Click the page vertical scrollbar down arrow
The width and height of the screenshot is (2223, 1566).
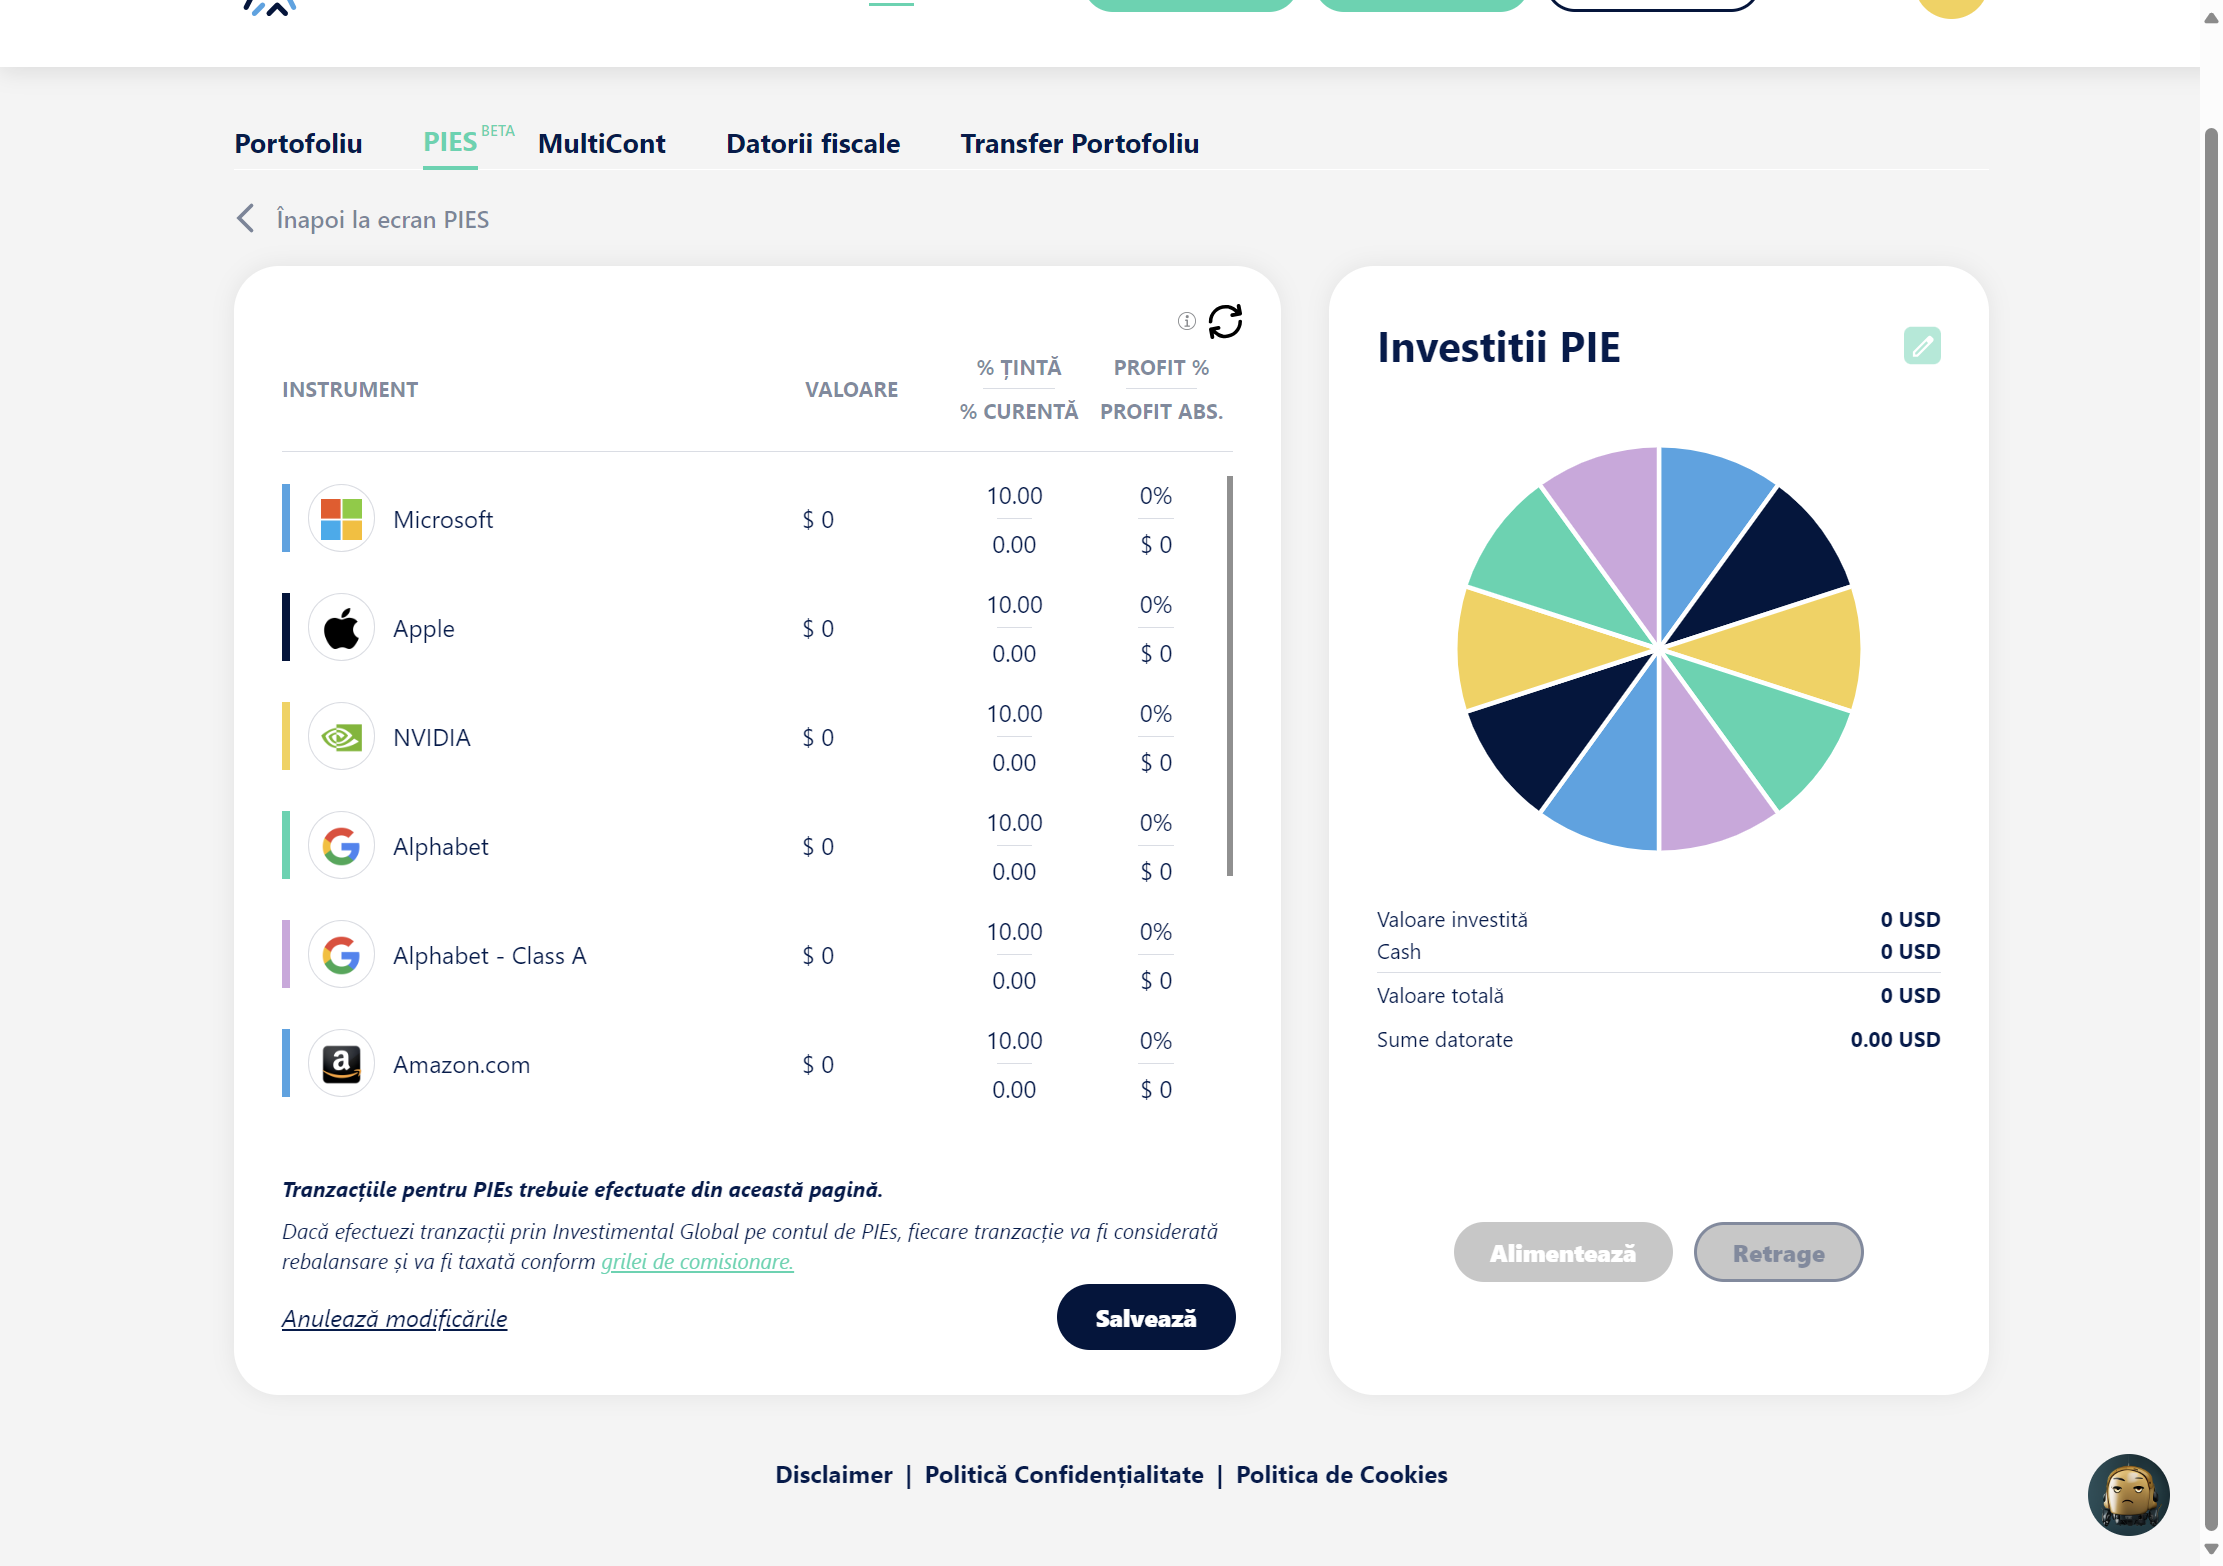click(x=2211, y=1549)
